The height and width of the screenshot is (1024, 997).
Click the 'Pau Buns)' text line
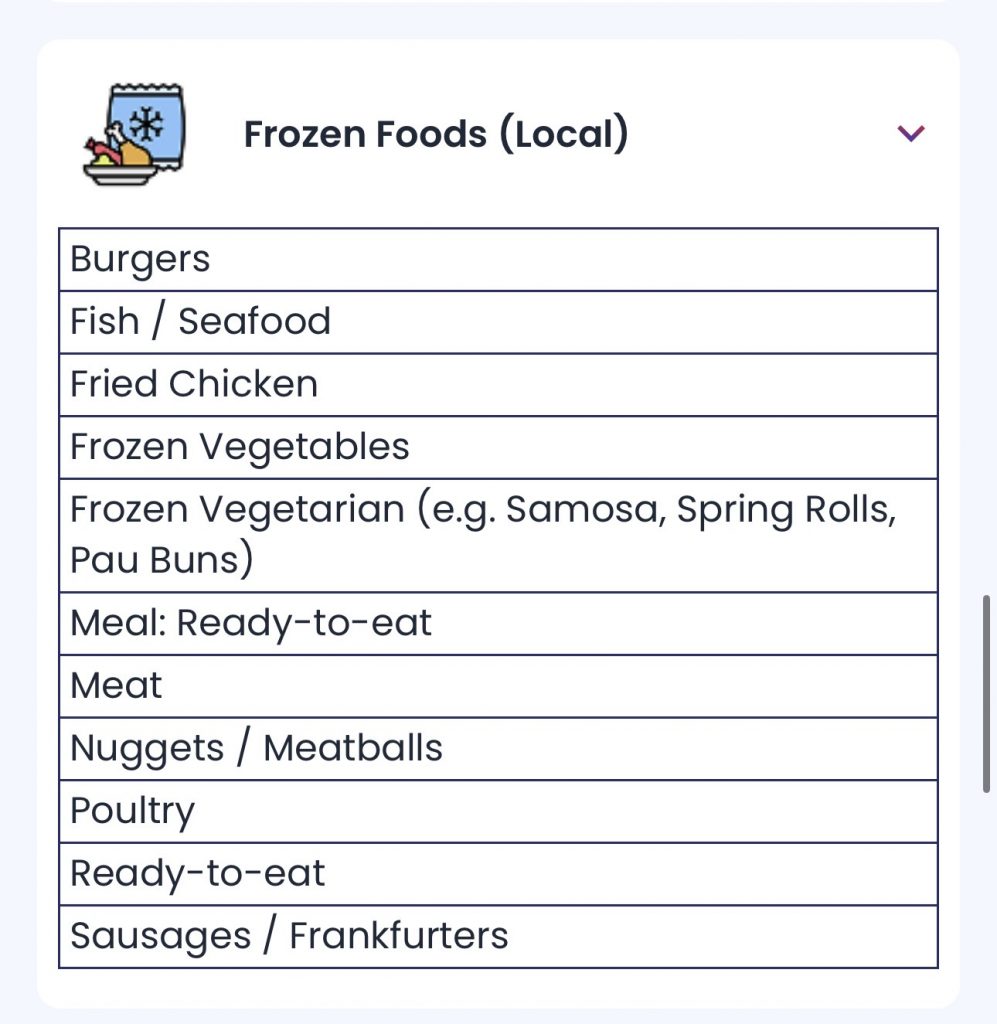[x=162, y=560]
